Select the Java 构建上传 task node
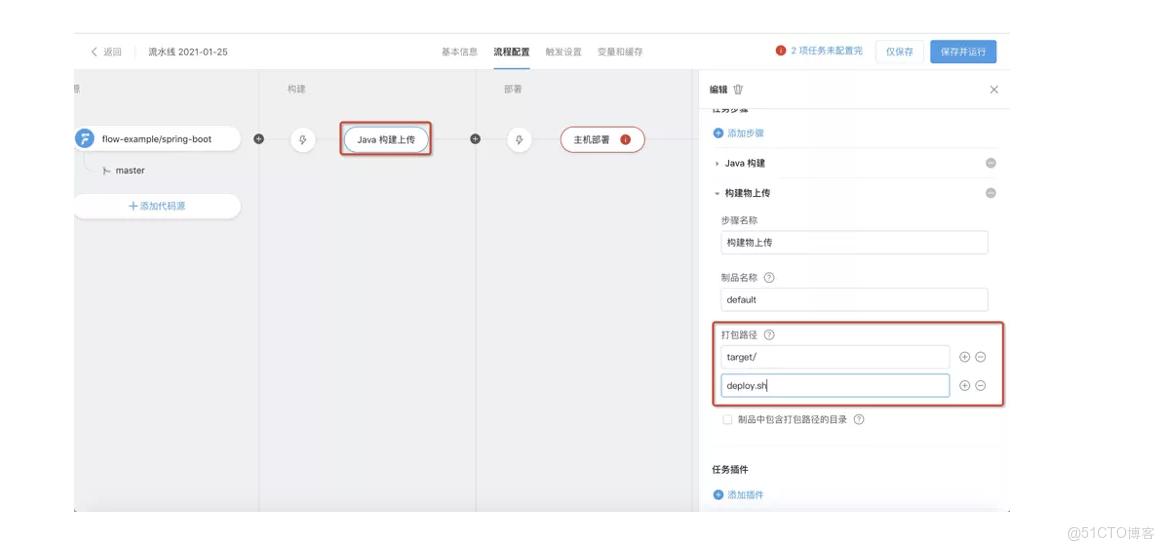 [x=386, y=139]
